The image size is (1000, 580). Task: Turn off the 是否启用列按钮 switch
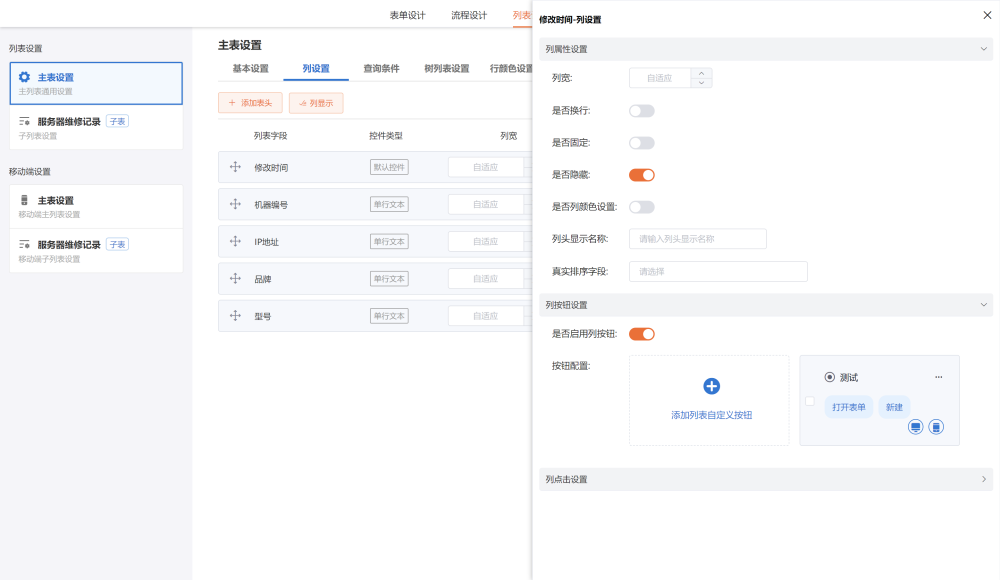[641, 334]
